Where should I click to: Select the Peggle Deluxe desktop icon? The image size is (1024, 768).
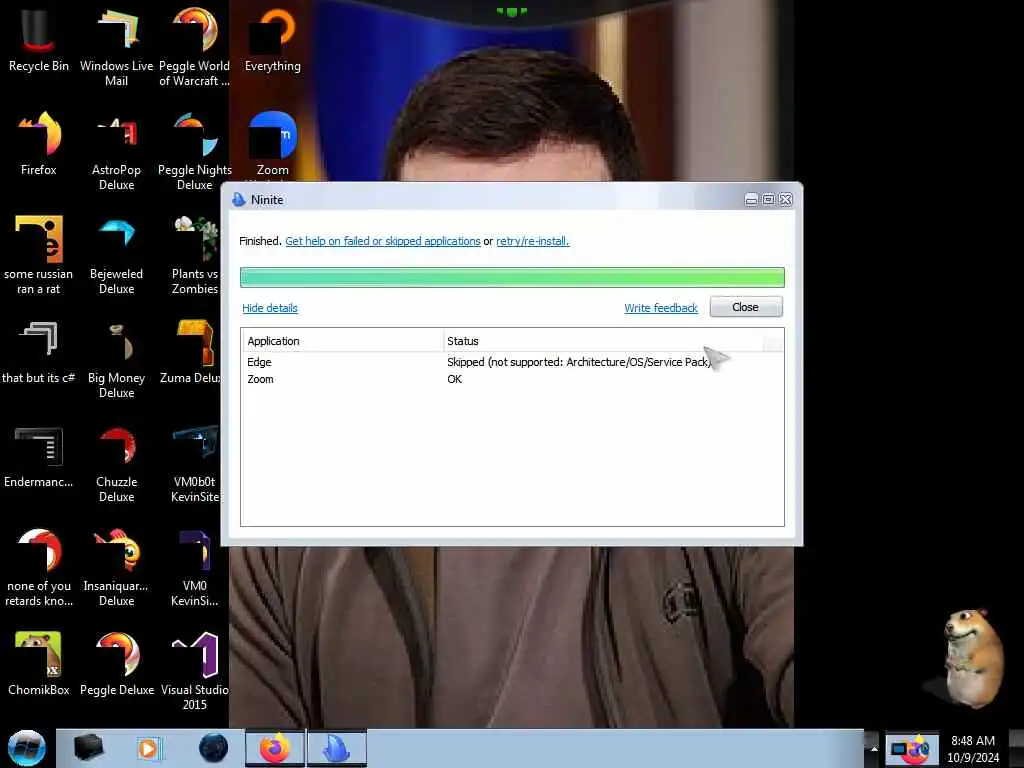point(116,663)
